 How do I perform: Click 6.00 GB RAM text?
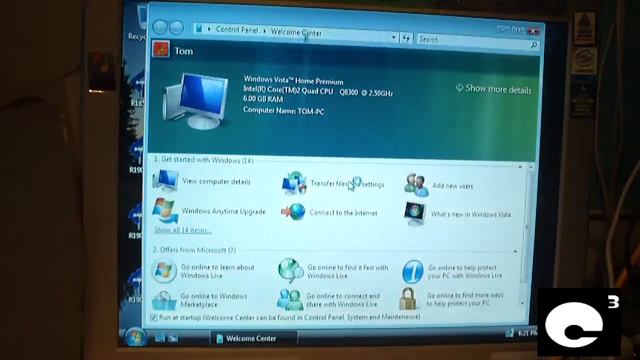(x=263, y=99)
